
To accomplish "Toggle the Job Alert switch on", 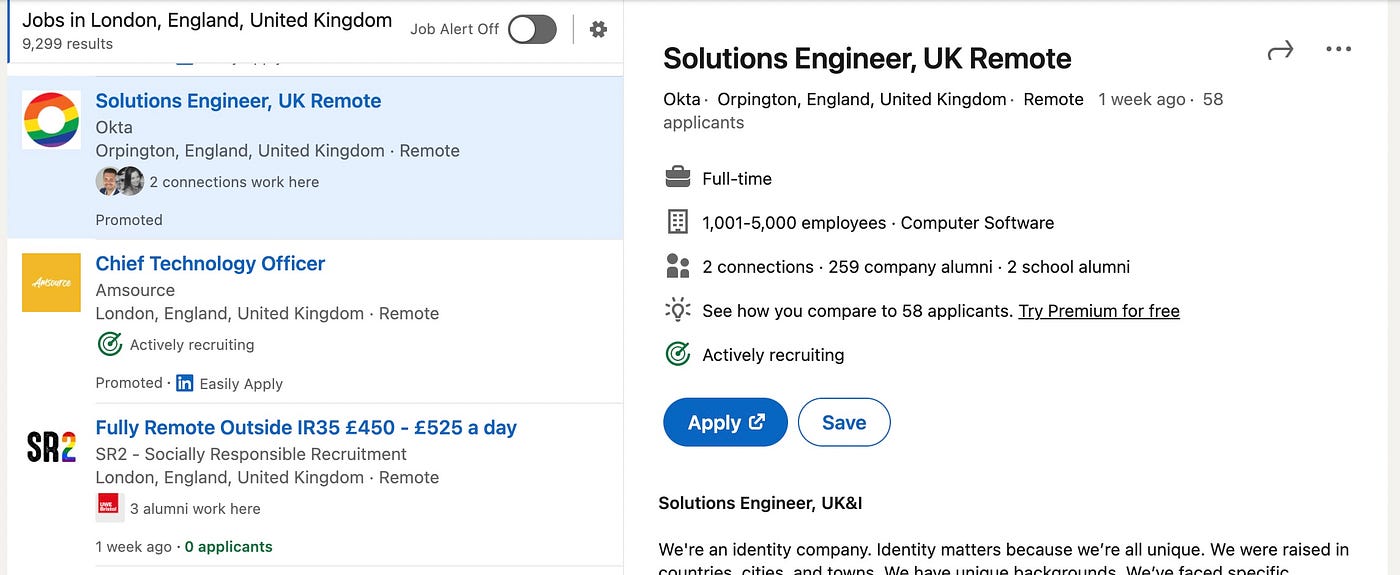I will [x=532, y=29].
